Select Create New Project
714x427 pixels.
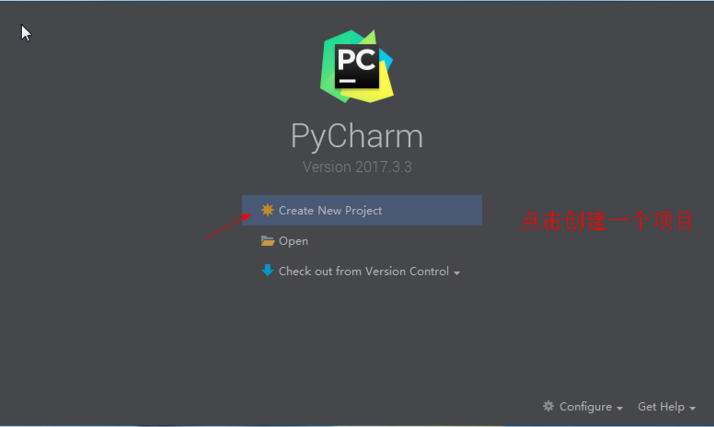tap(330, 210)
